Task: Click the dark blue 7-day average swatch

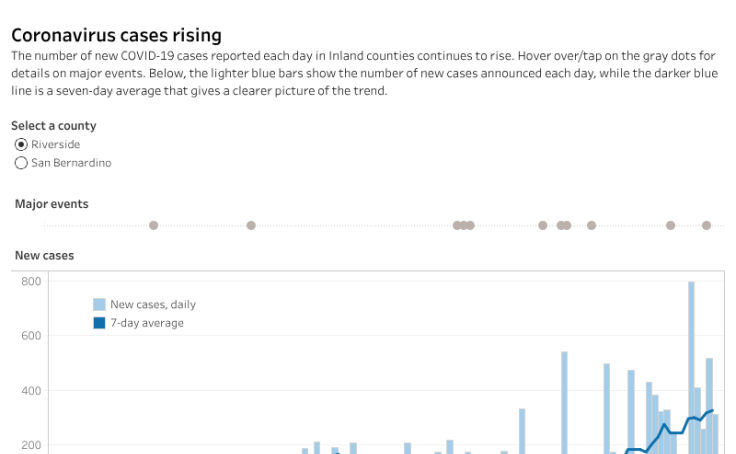Action: click(x=99, y=323)
